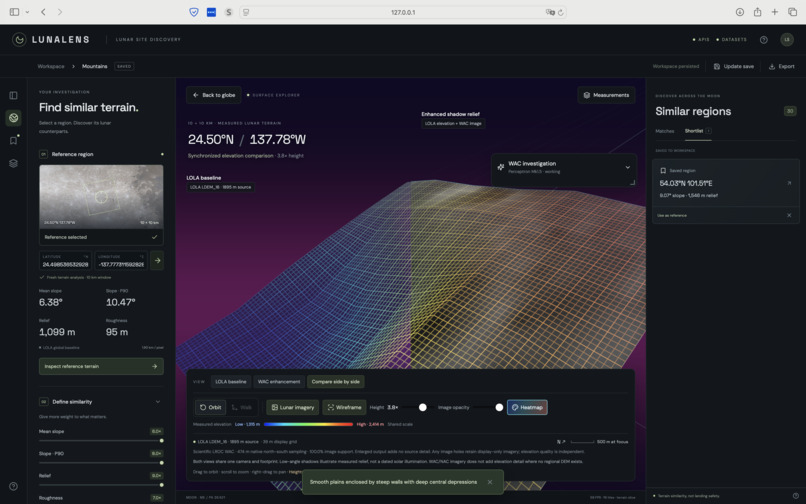
Task: Toggle the Heatmap coloring
Action: [527, 407]
